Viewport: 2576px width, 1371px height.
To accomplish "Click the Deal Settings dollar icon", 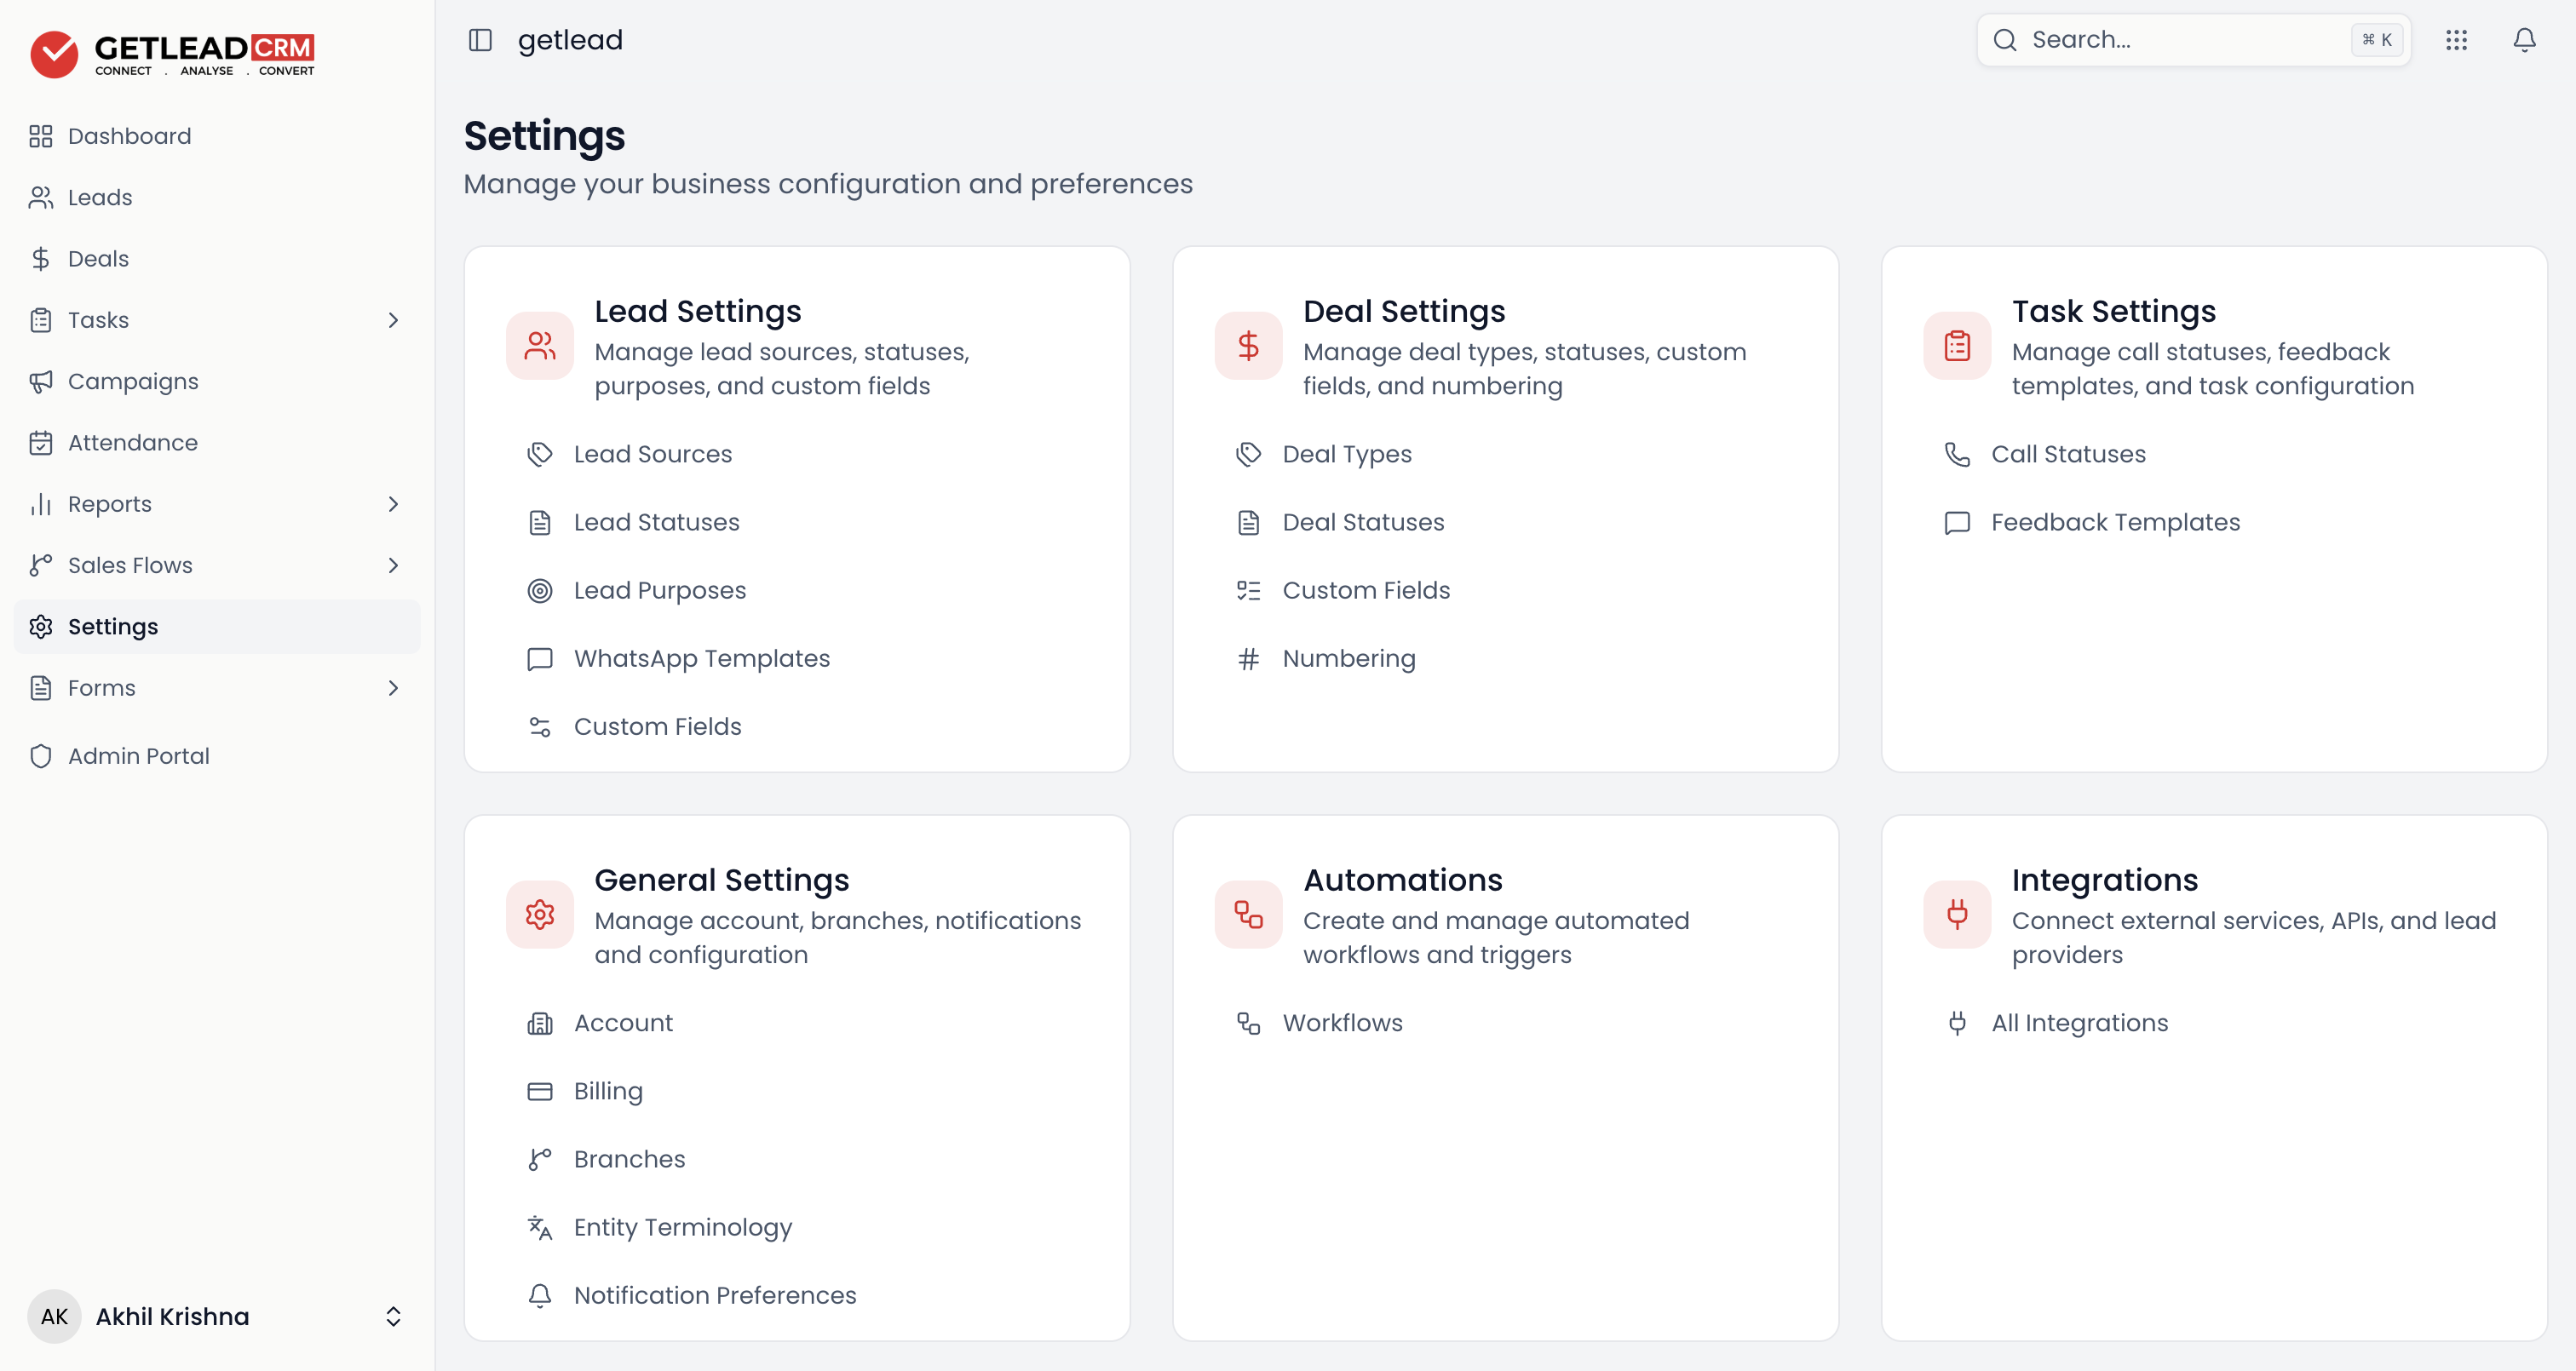I will (1248, 346).
